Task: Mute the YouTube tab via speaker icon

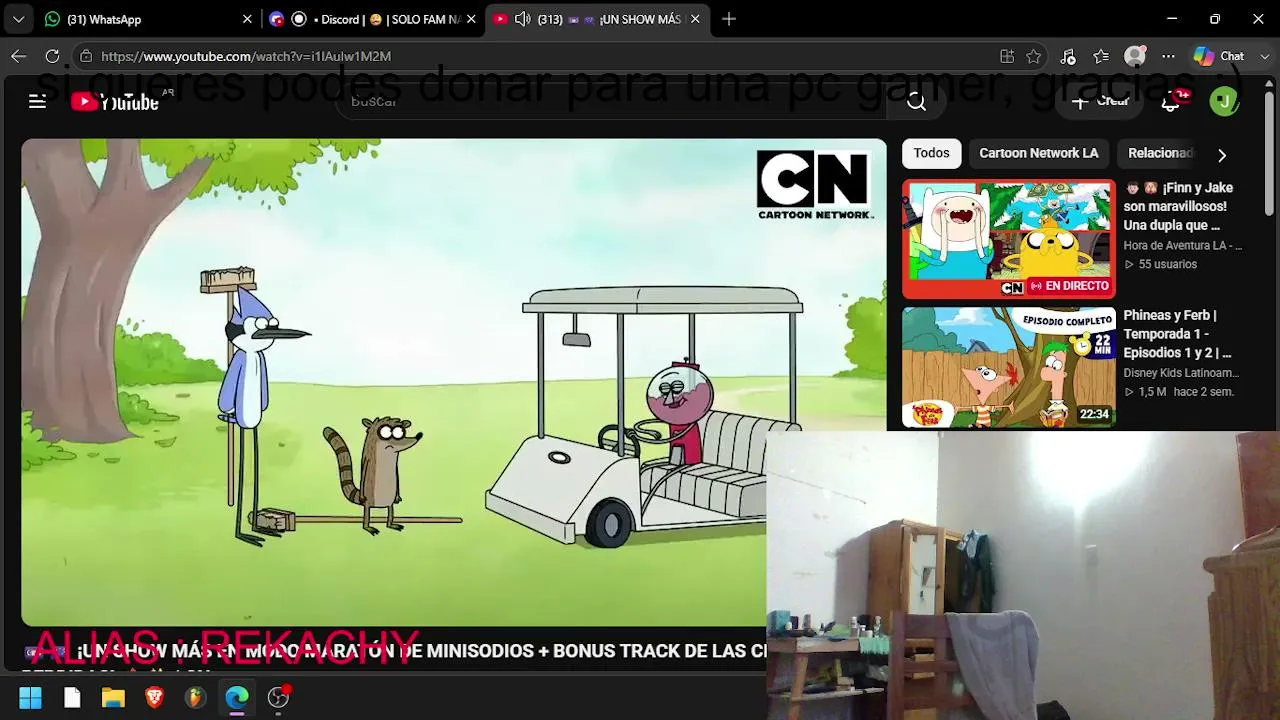Action: (522, 19)
